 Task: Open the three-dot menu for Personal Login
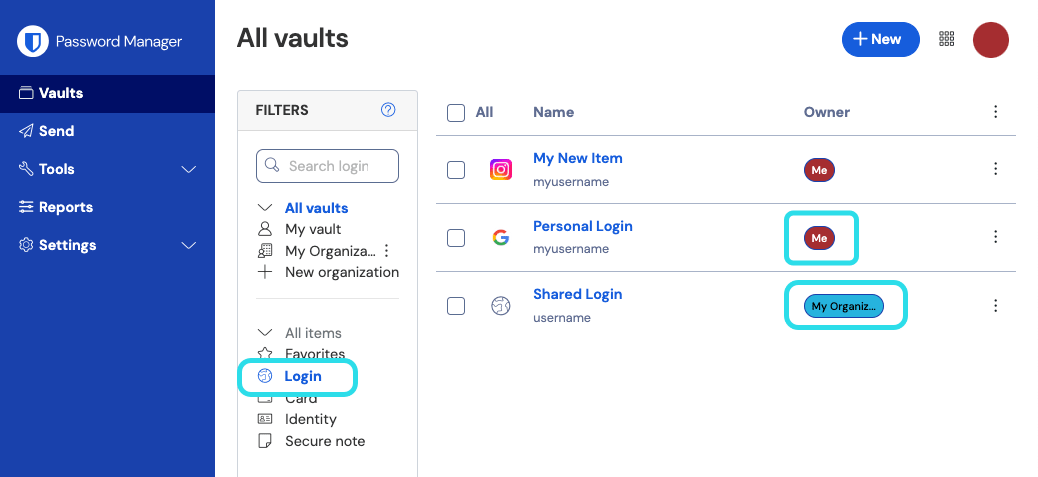(995, 238)
